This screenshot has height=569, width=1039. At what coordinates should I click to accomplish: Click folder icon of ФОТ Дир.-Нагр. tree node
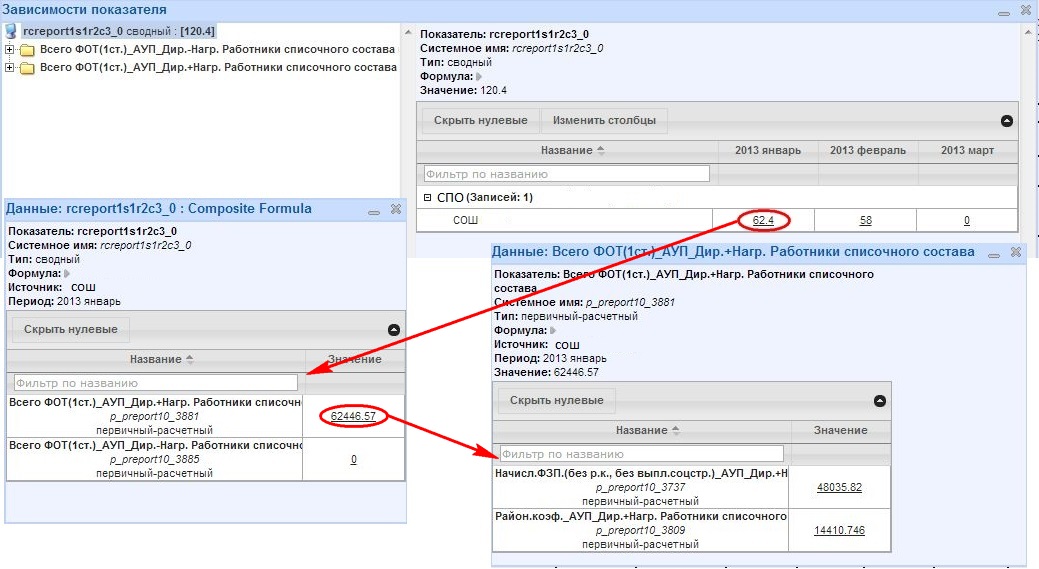pos(27,50)
